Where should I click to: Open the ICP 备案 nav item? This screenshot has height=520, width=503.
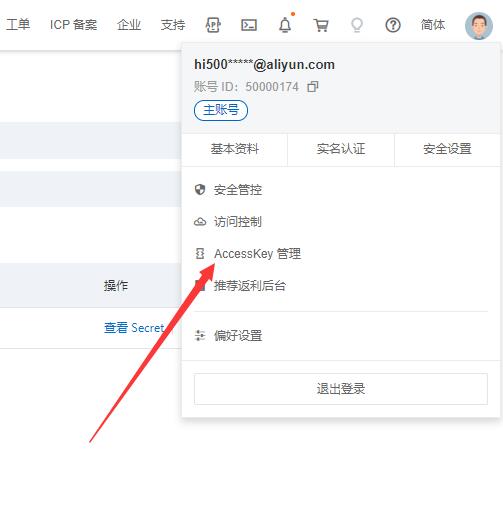point(73,25)
